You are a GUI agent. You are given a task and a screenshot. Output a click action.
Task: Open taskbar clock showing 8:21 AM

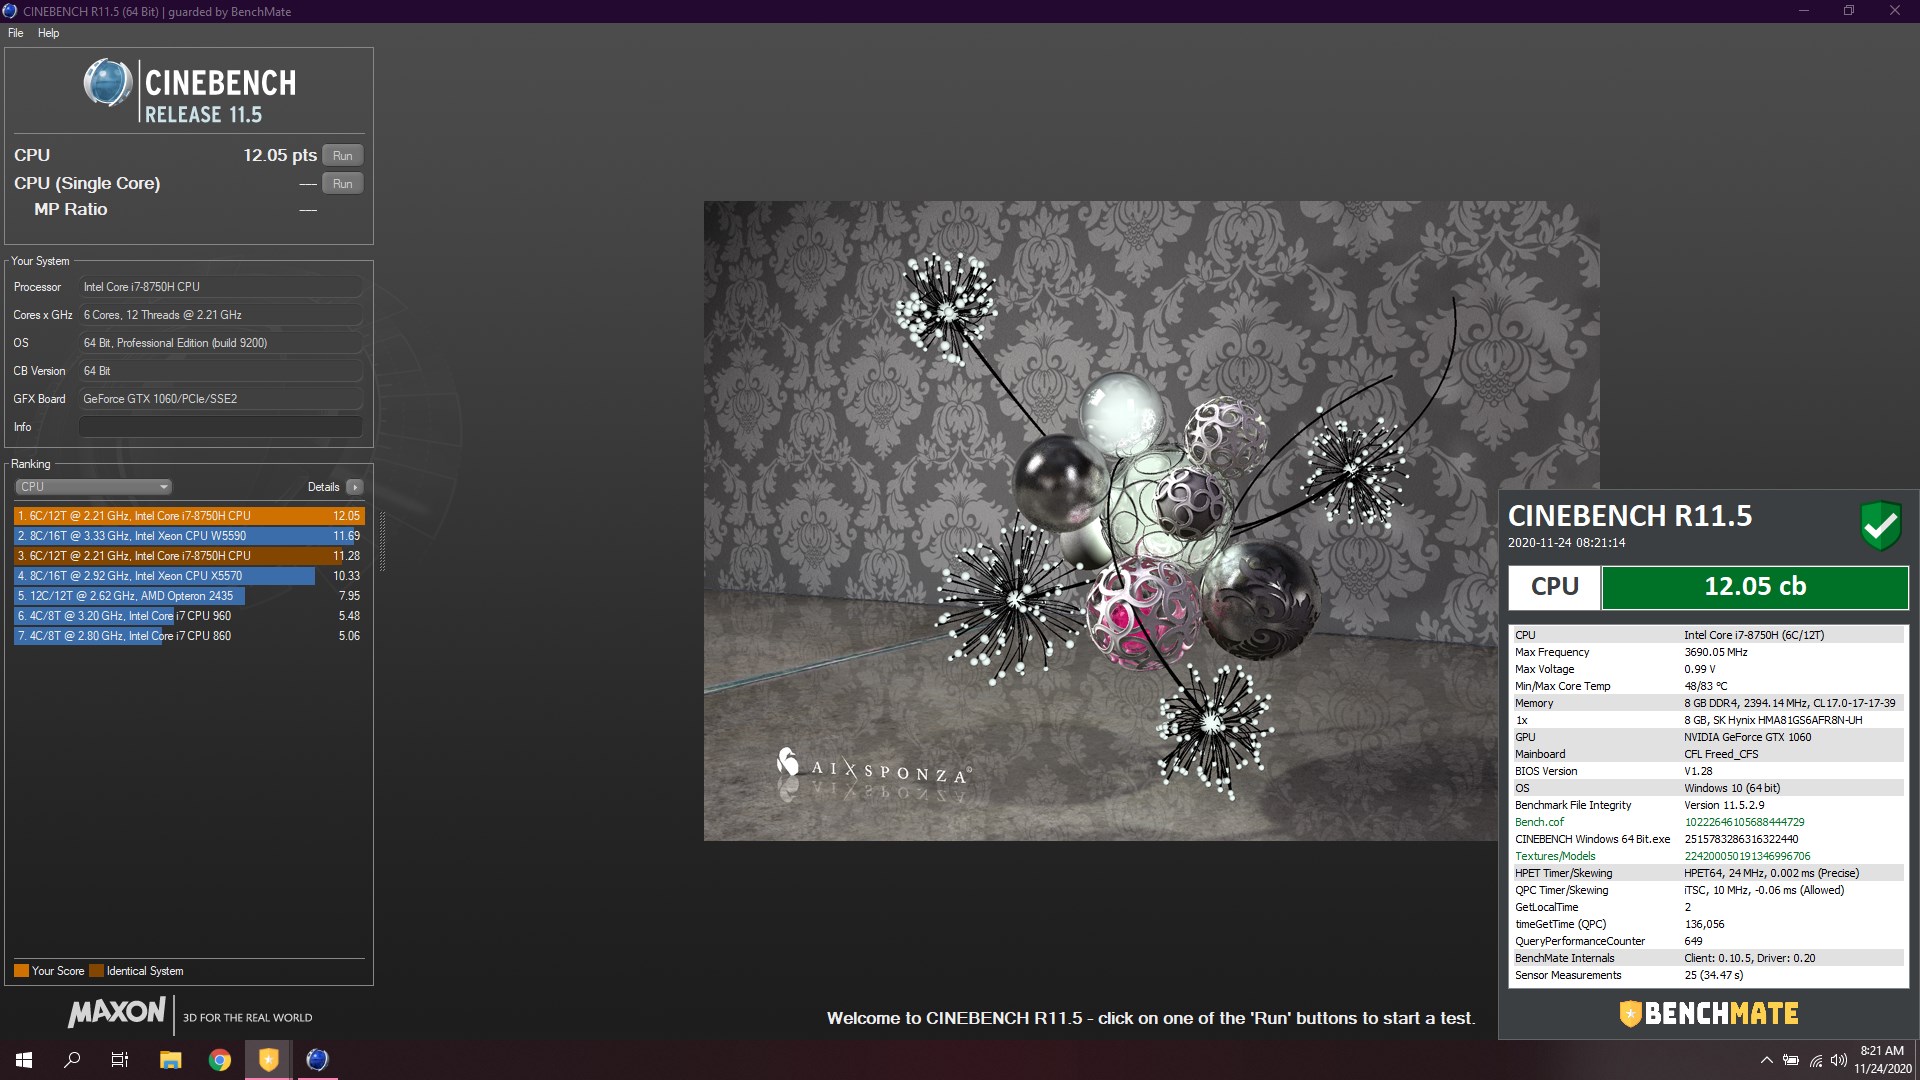tap(1882, 1060)
